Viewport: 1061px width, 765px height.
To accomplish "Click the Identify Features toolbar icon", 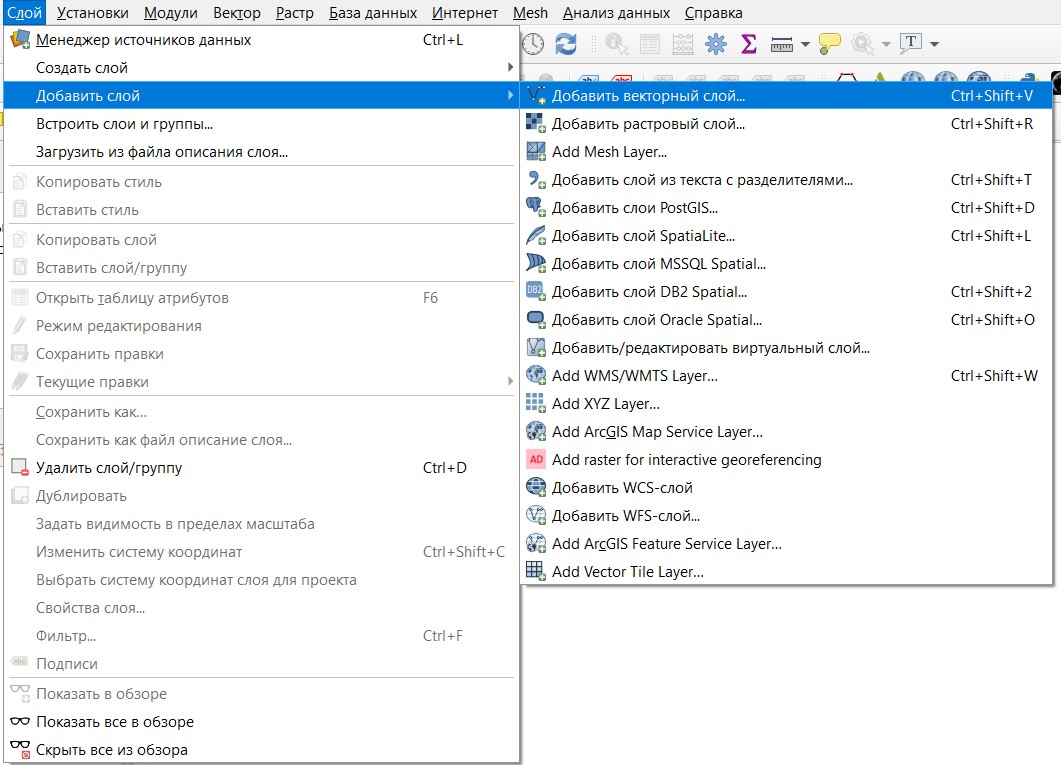I will coord(616,44).
